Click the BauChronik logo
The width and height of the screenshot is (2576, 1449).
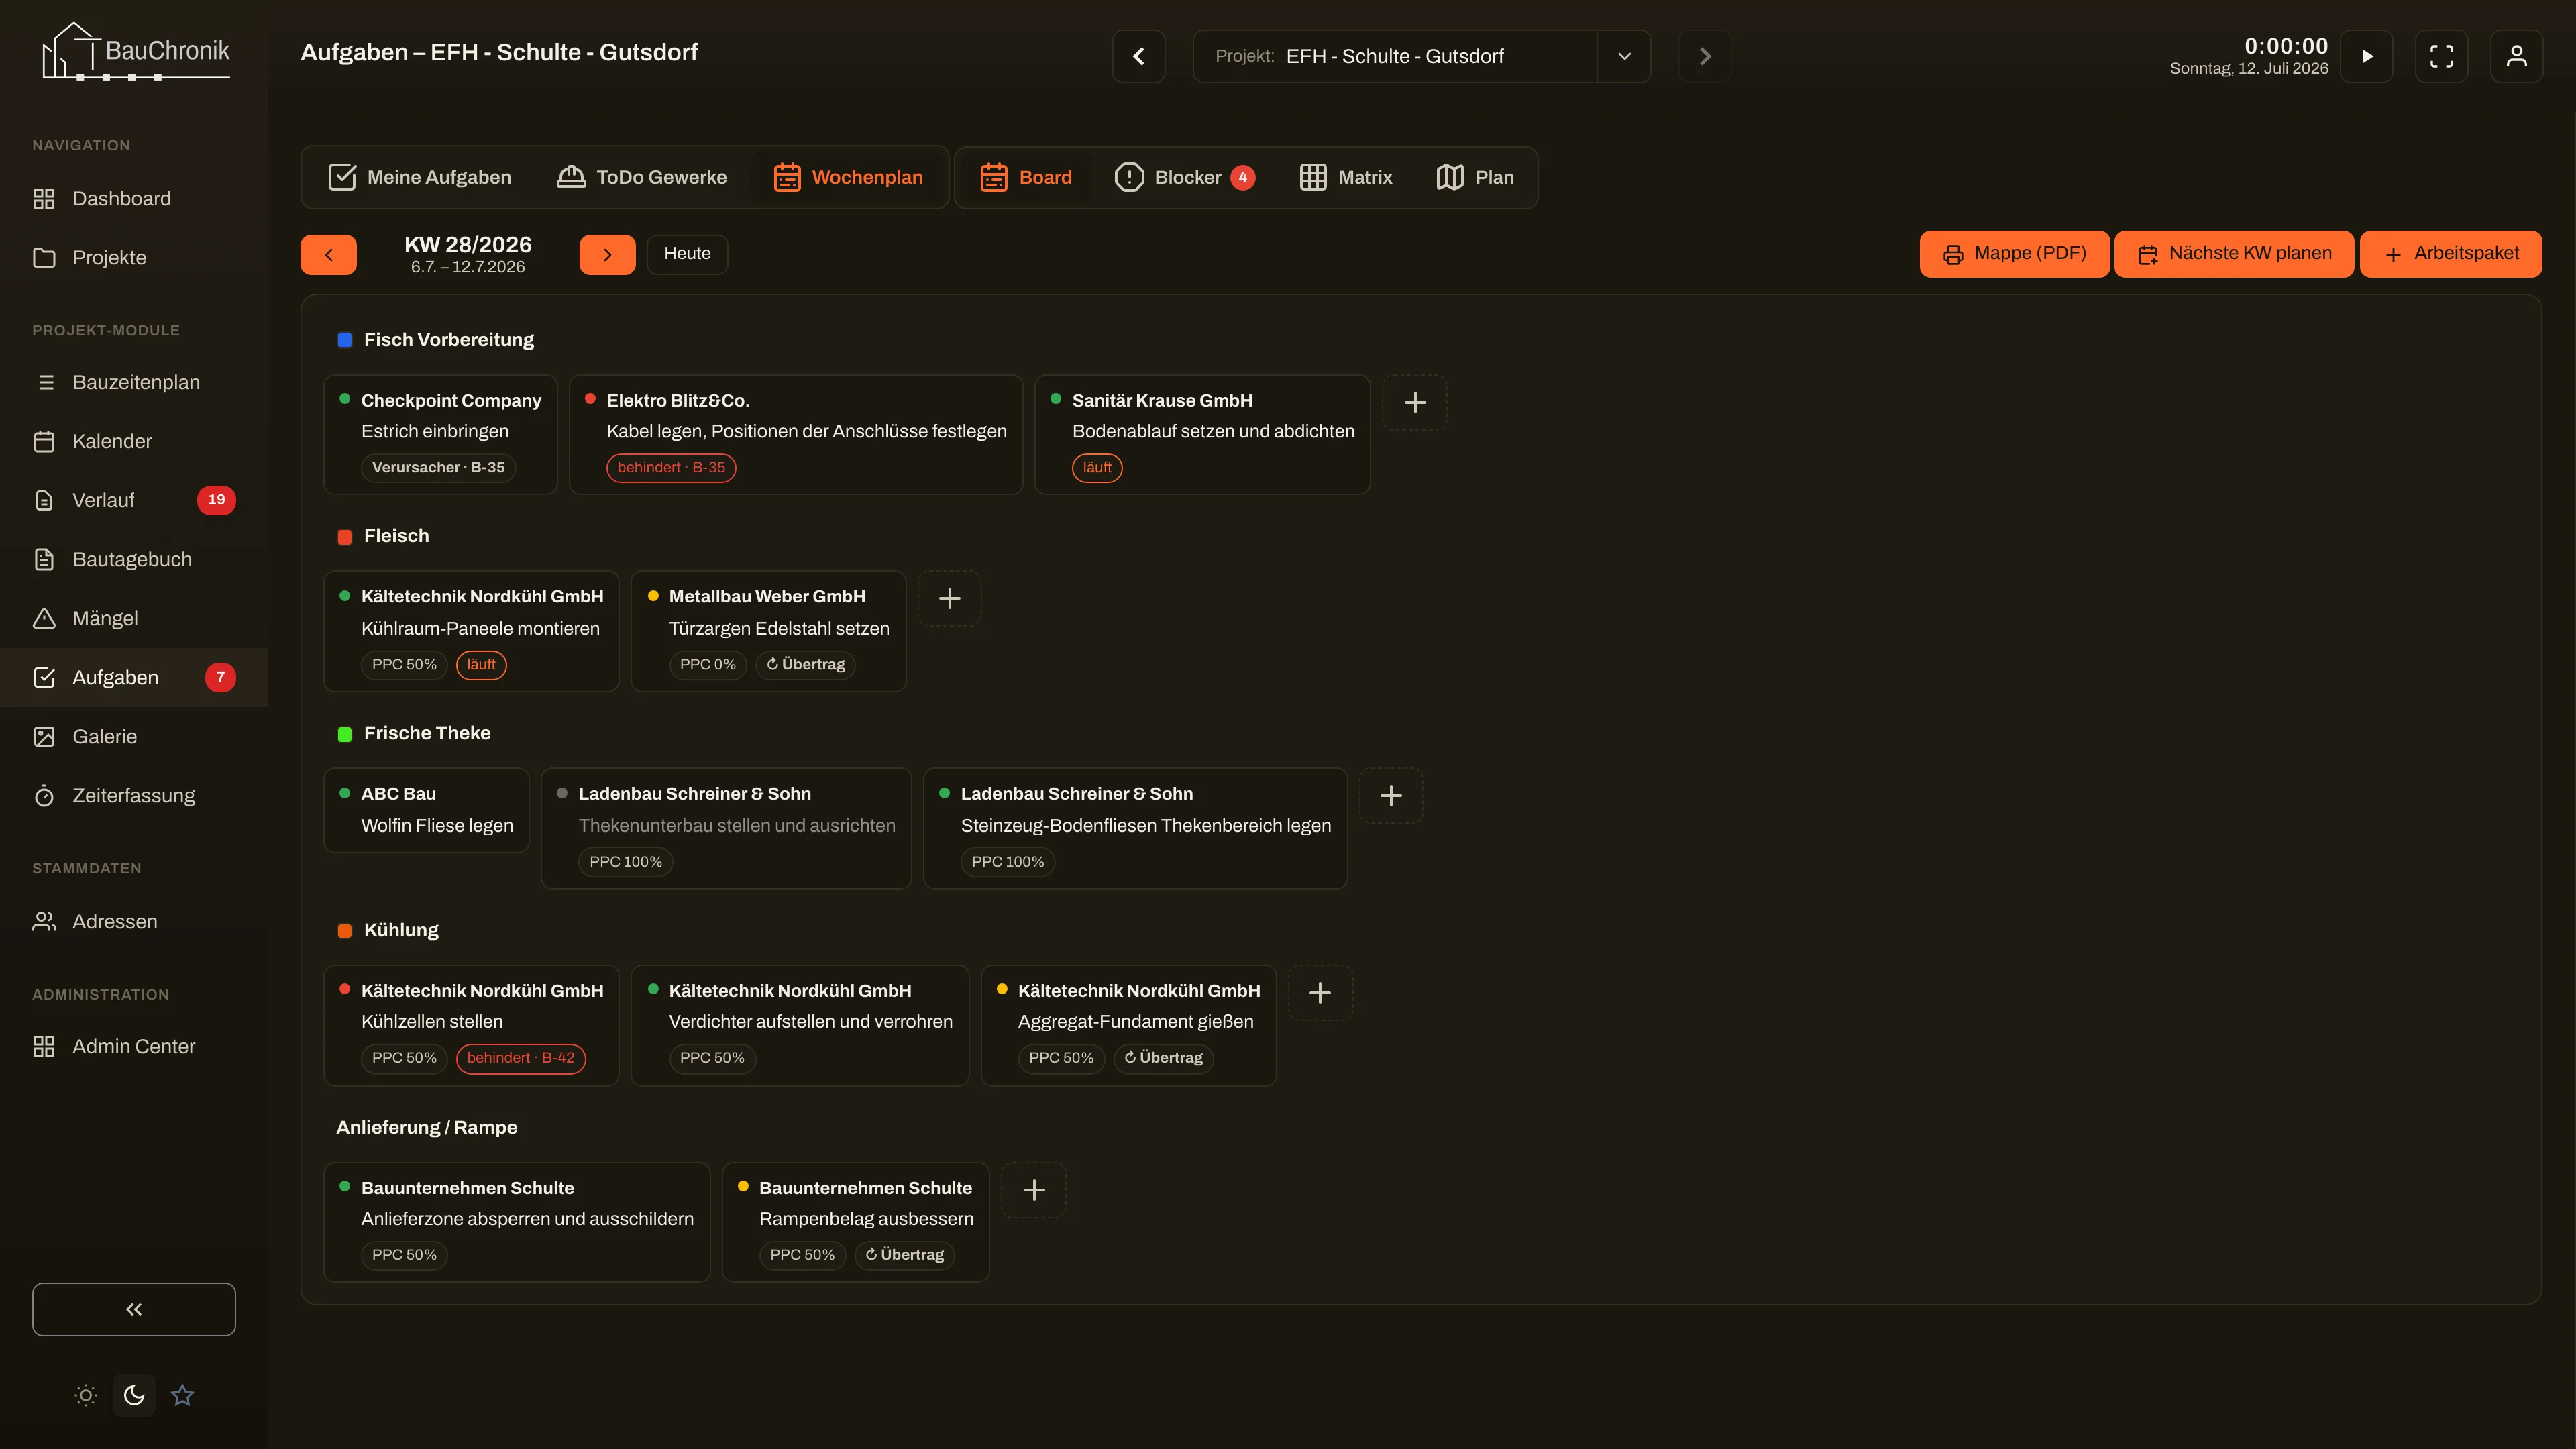(135, 52)
